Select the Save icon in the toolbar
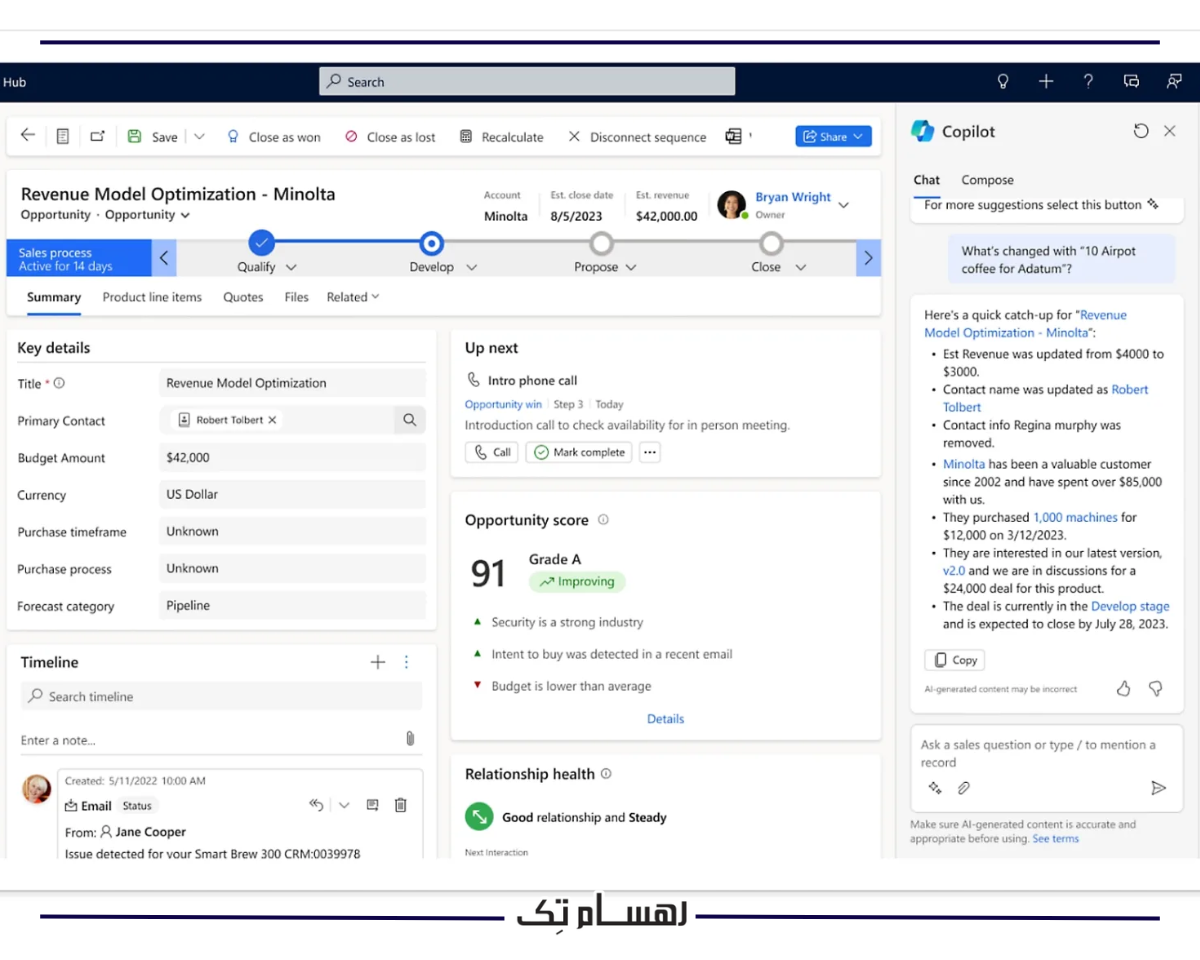 click(x=135, y=136)
